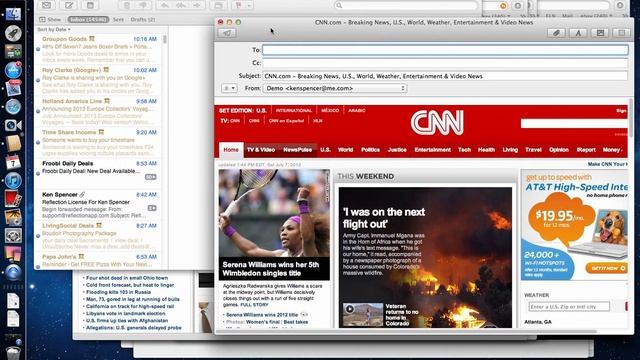
Task: Go to CNN Travel section
Action: (533, 150)
